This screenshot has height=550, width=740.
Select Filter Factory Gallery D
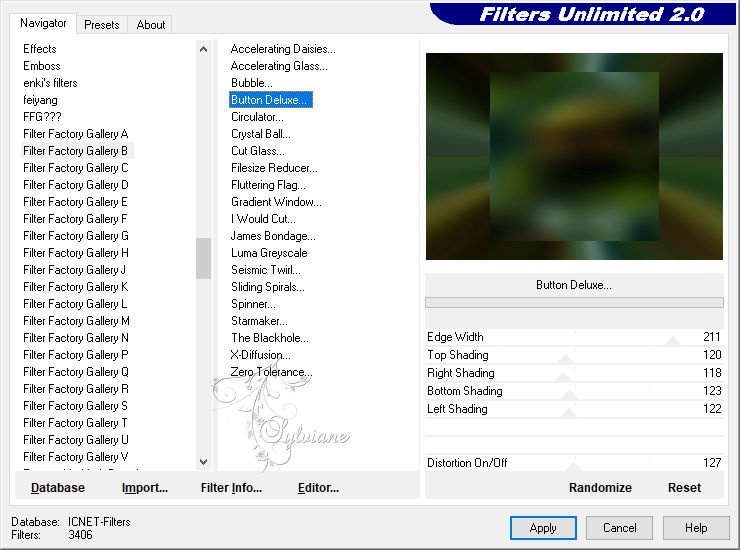tap(76, 185)
